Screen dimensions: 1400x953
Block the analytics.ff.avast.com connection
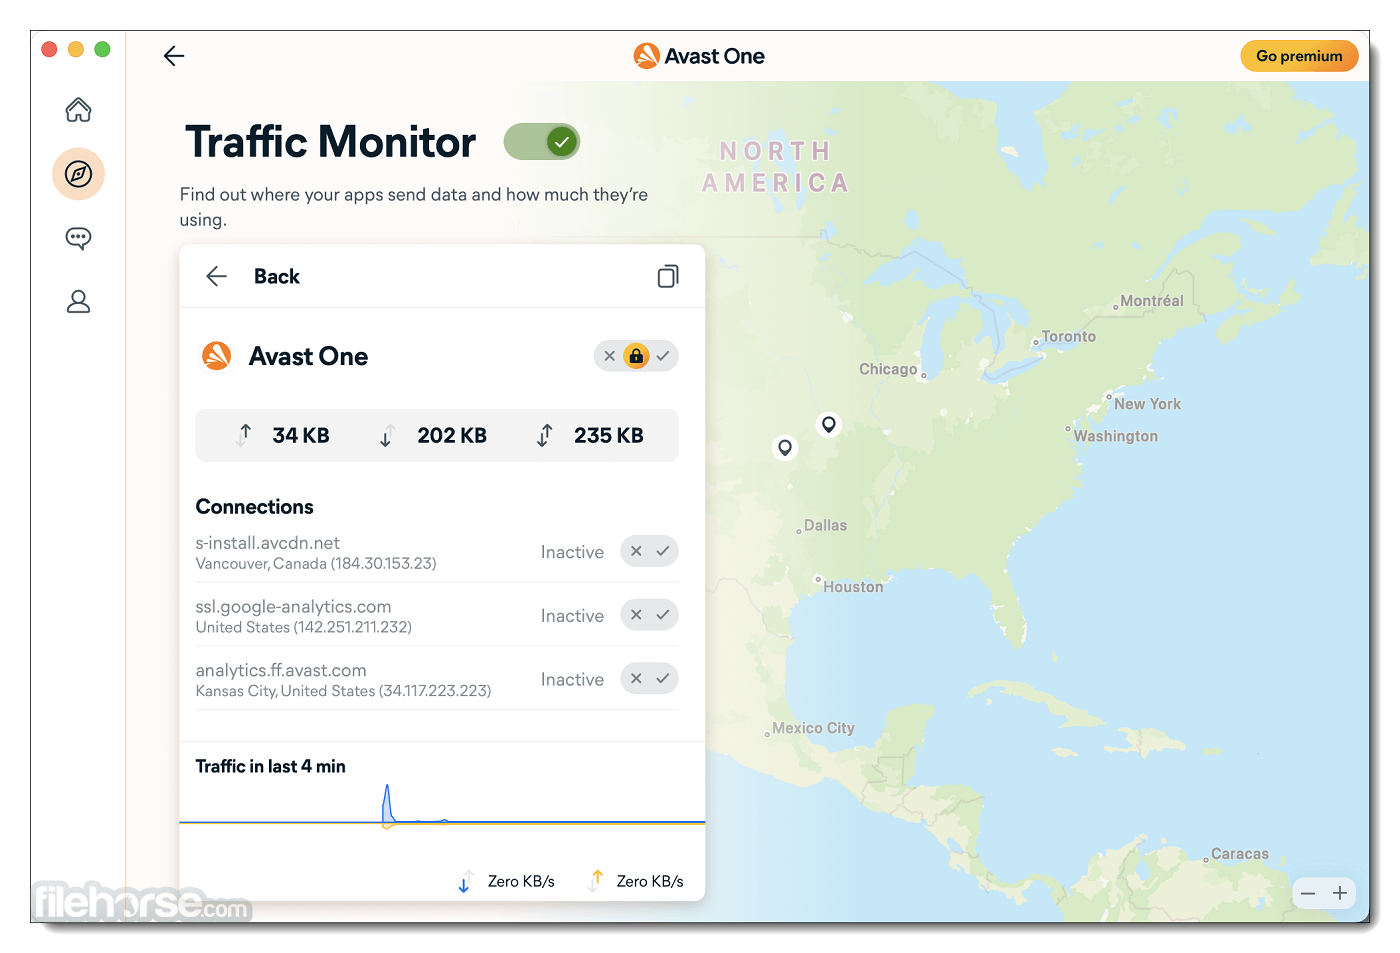point(636,679)
